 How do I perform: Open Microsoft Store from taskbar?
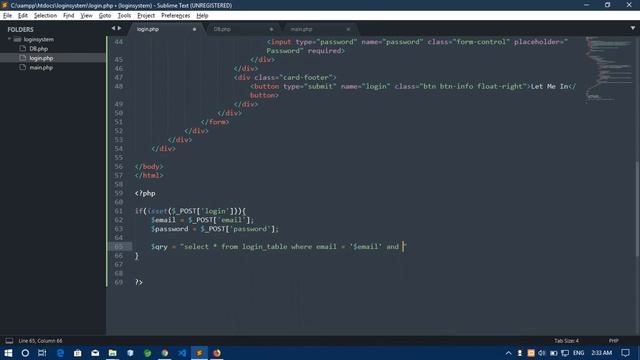point(78,353)
